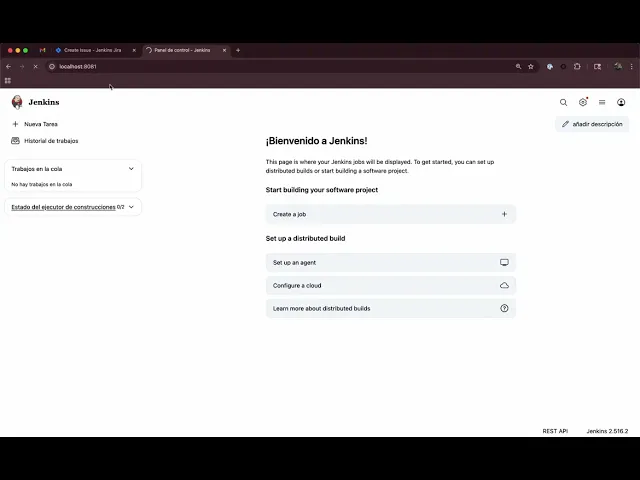Click añadir descripción button
This screenshot has height=480, width=640.
tap(592, 124)
